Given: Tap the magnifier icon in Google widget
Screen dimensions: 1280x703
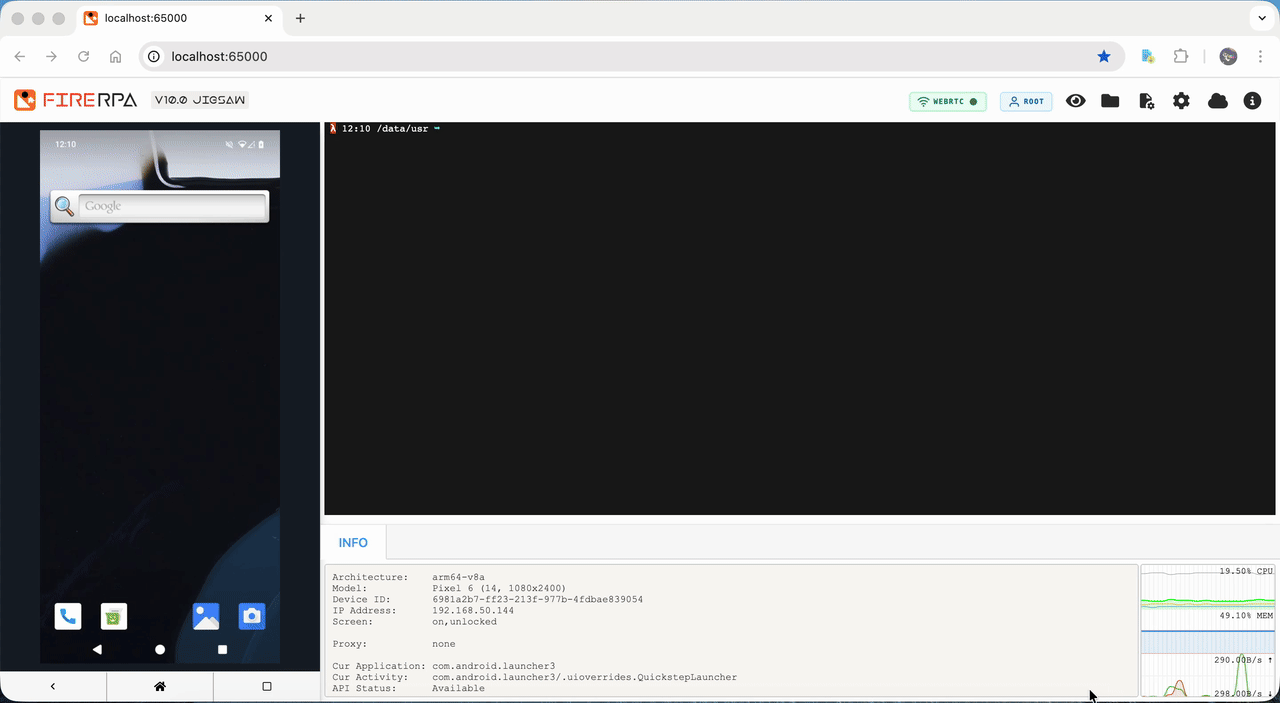Looking at the screenshot, I should [65, 206].
